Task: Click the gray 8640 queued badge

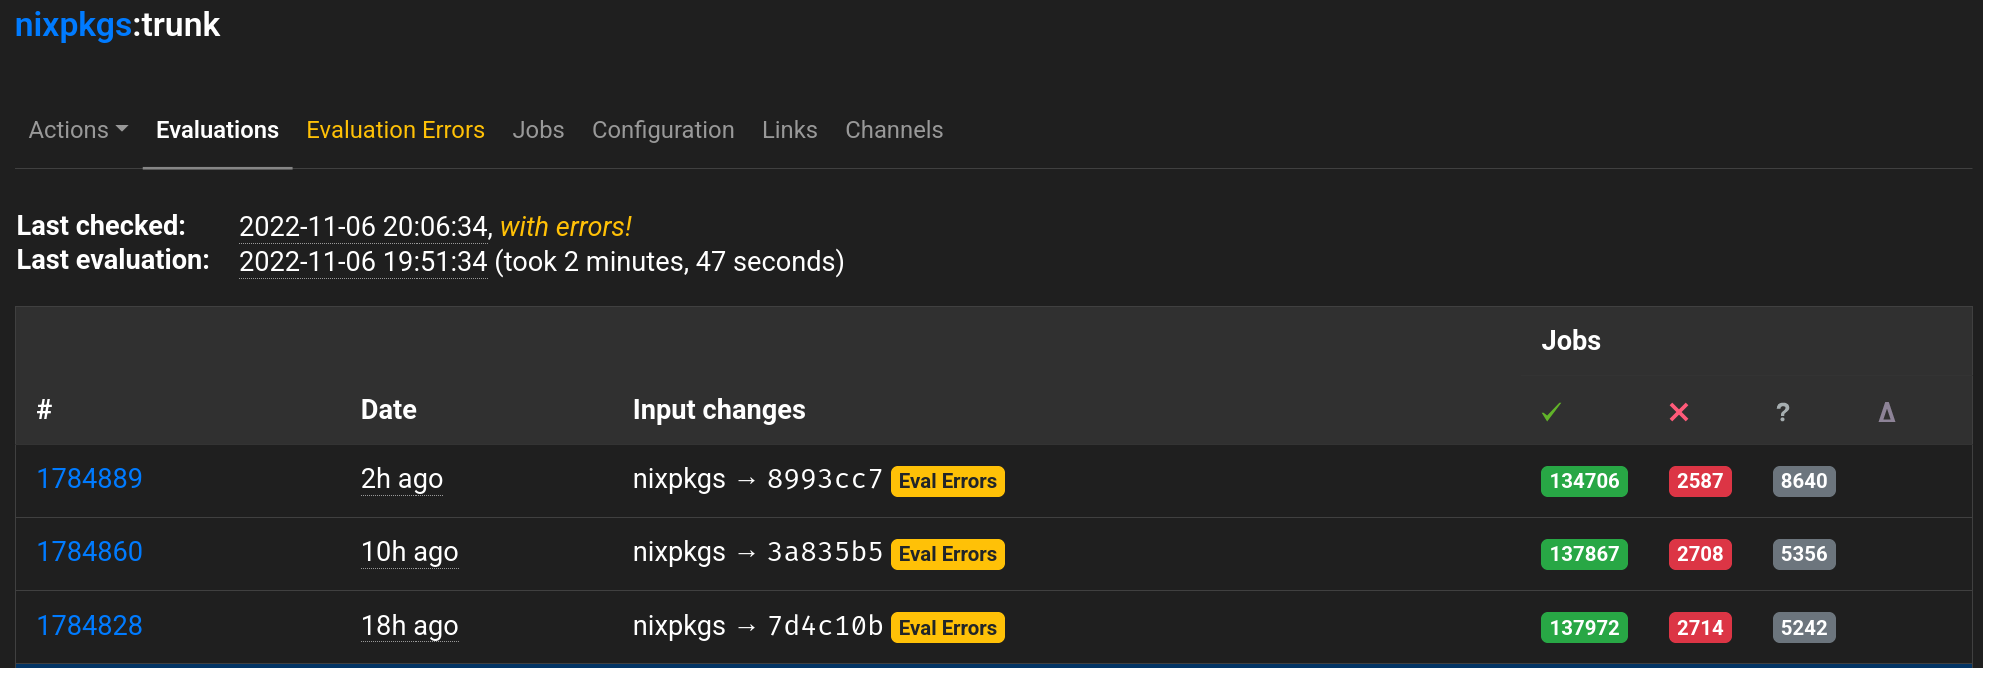Action: (1804, 481)
